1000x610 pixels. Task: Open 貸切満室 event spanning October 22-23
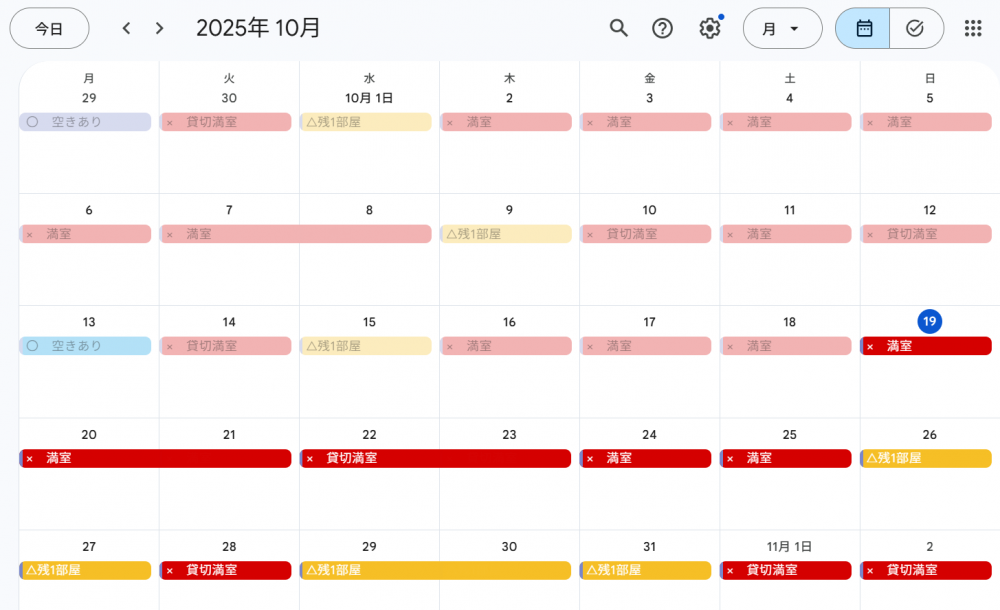pos(435,458)
